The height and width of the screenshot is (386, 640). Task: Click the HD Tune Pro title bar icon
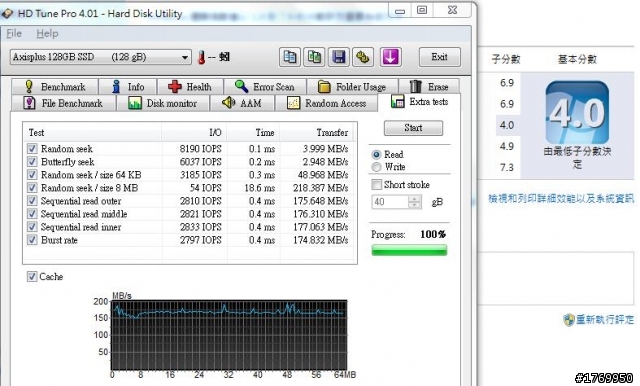click(x=7, y=13)
